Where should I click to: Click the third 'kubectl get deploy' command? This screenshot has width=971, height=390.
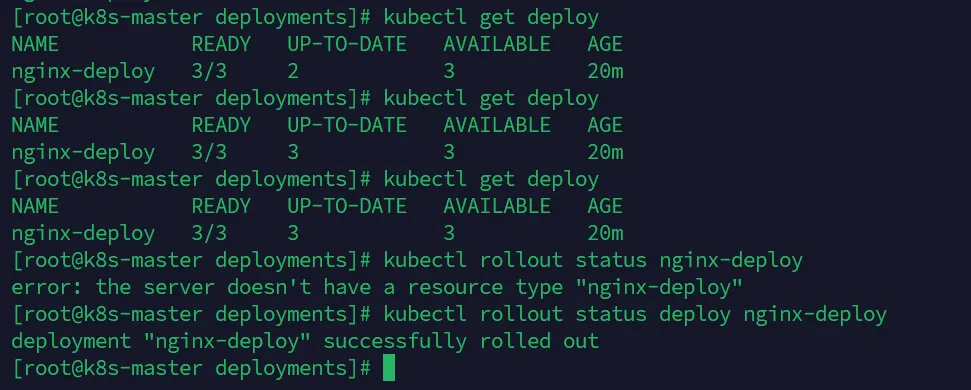[x=491, y=180]
